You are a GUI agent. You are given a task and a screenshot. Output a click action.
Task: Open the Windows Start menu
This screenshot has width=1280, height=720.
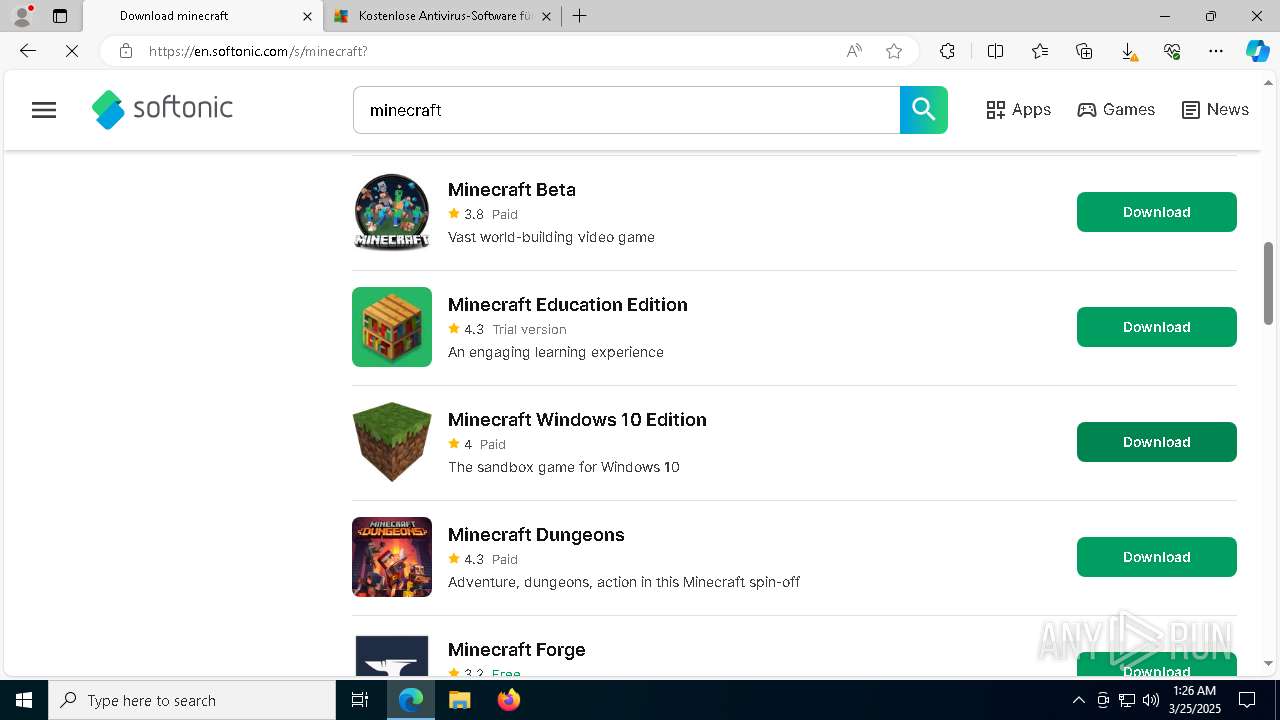click(x=24, y=700)
